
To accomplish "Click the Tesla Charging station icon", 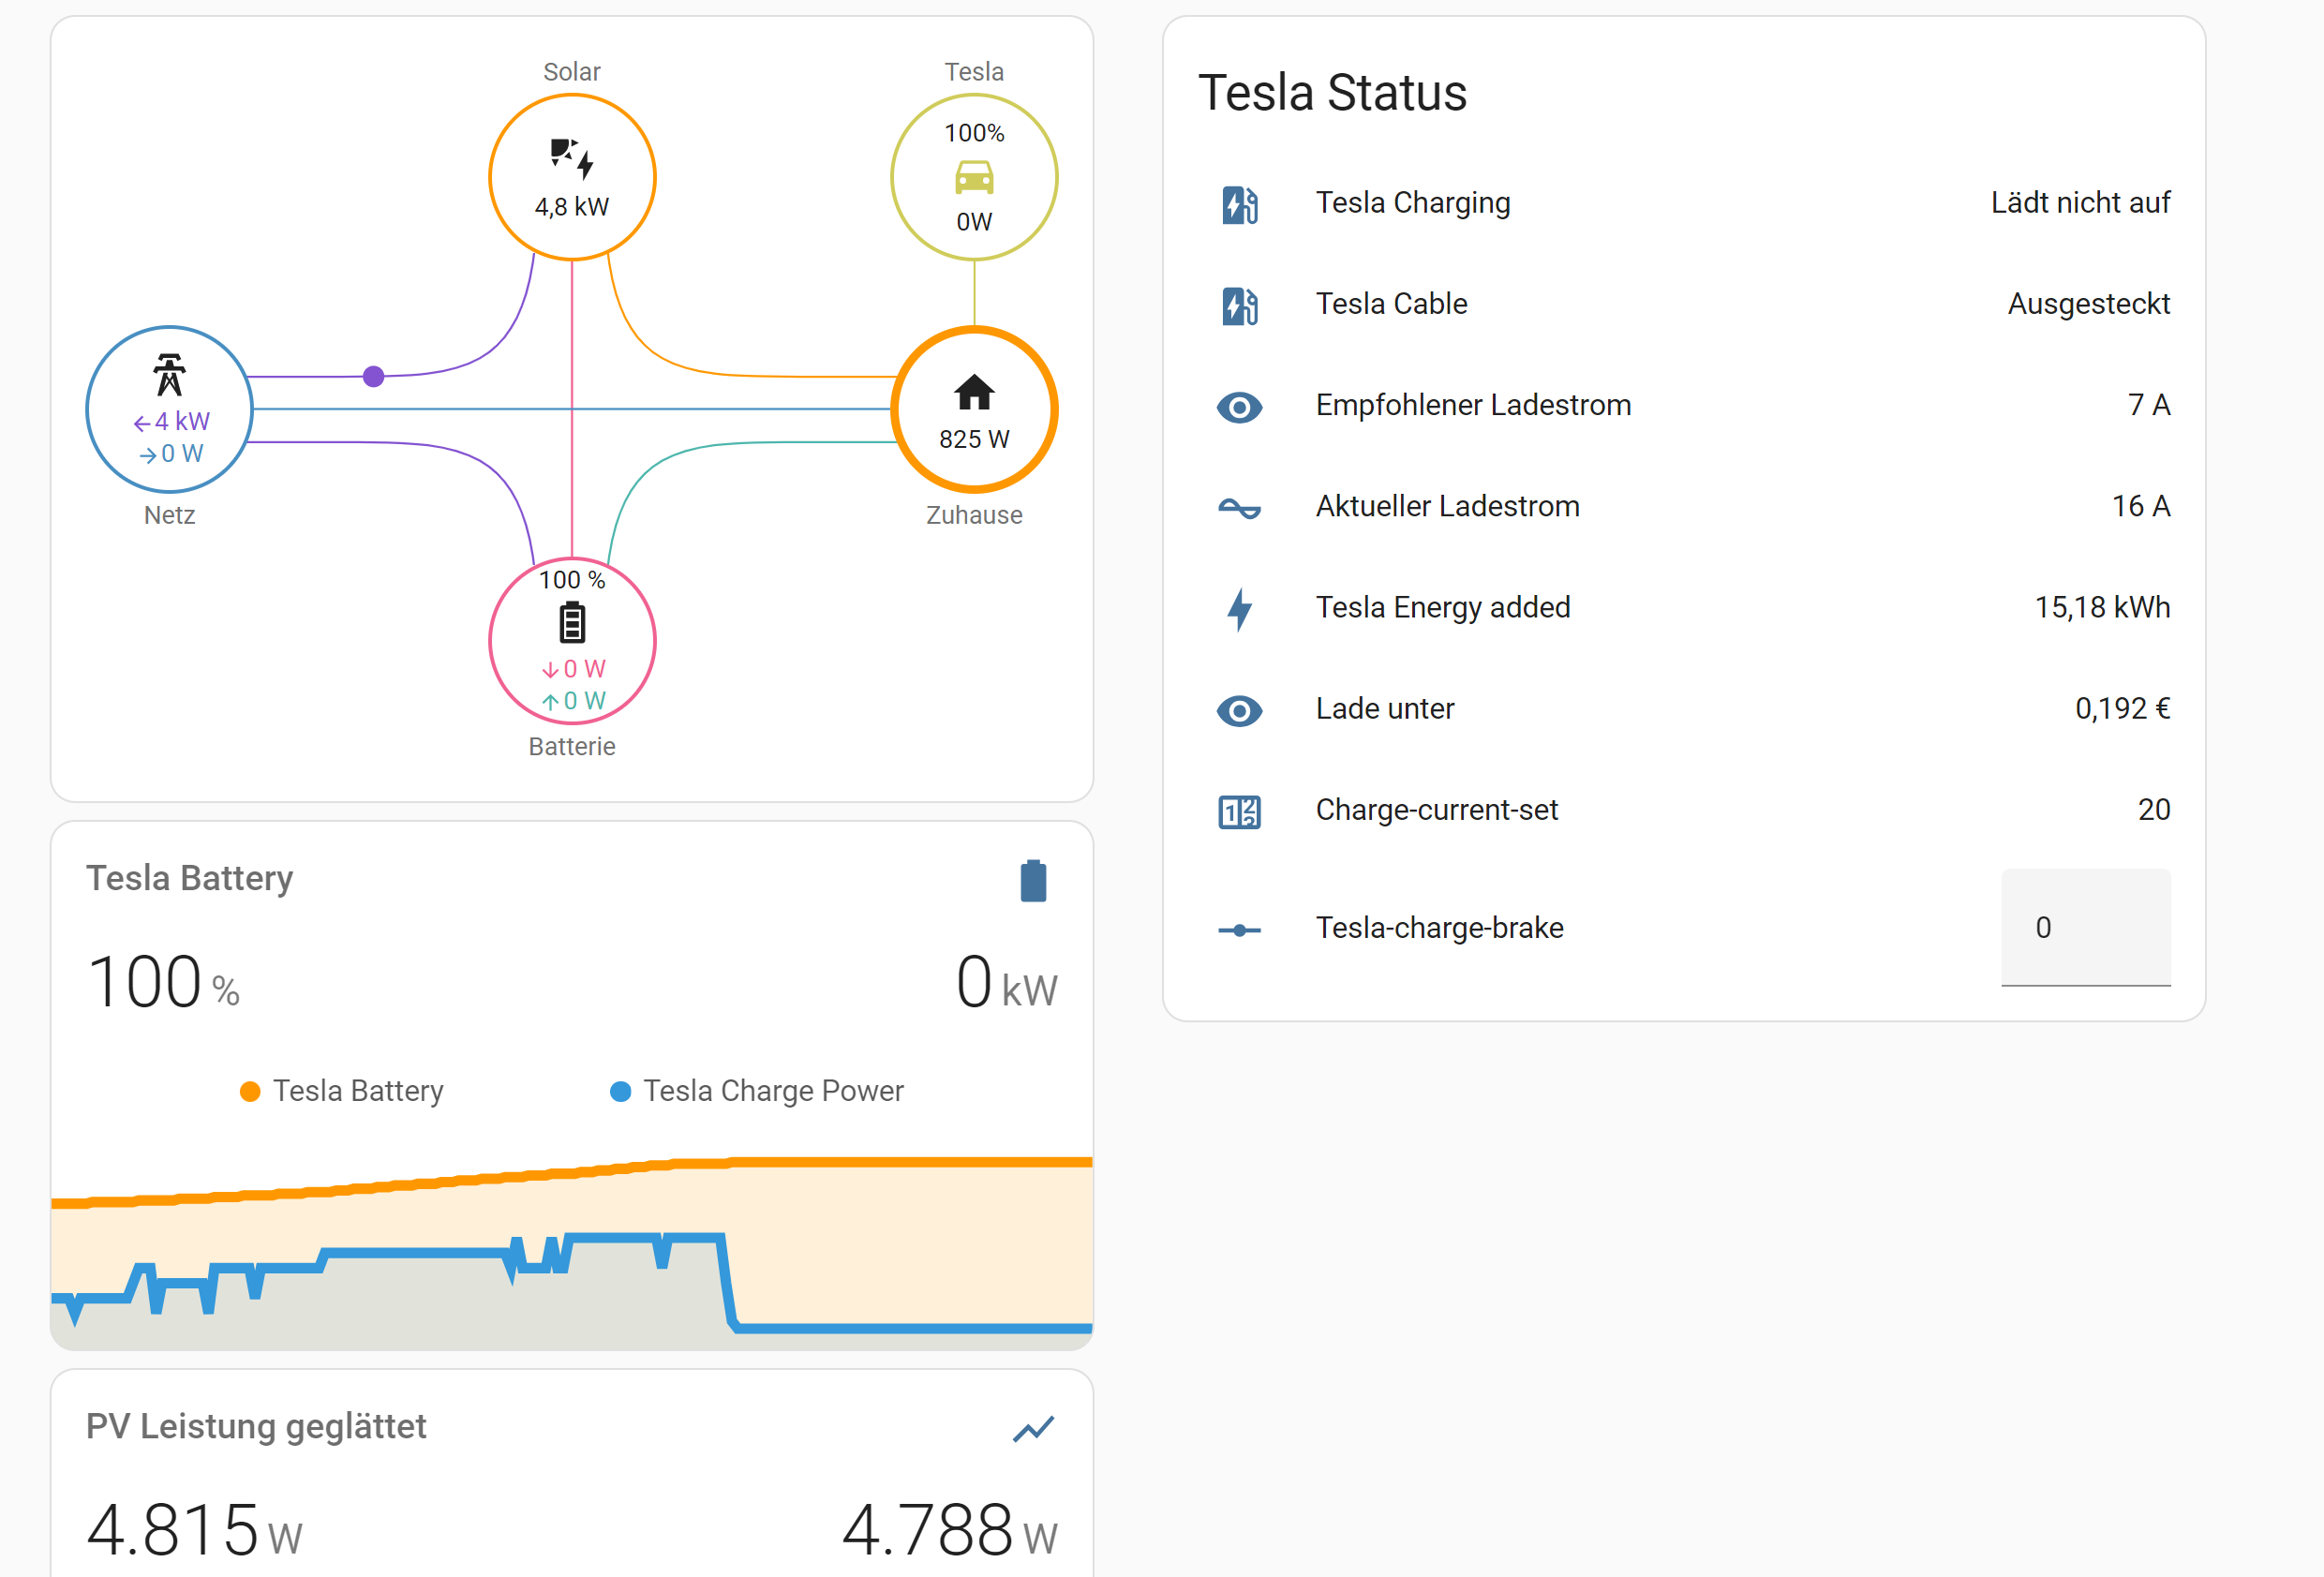I will click(x=1240, y=204).
